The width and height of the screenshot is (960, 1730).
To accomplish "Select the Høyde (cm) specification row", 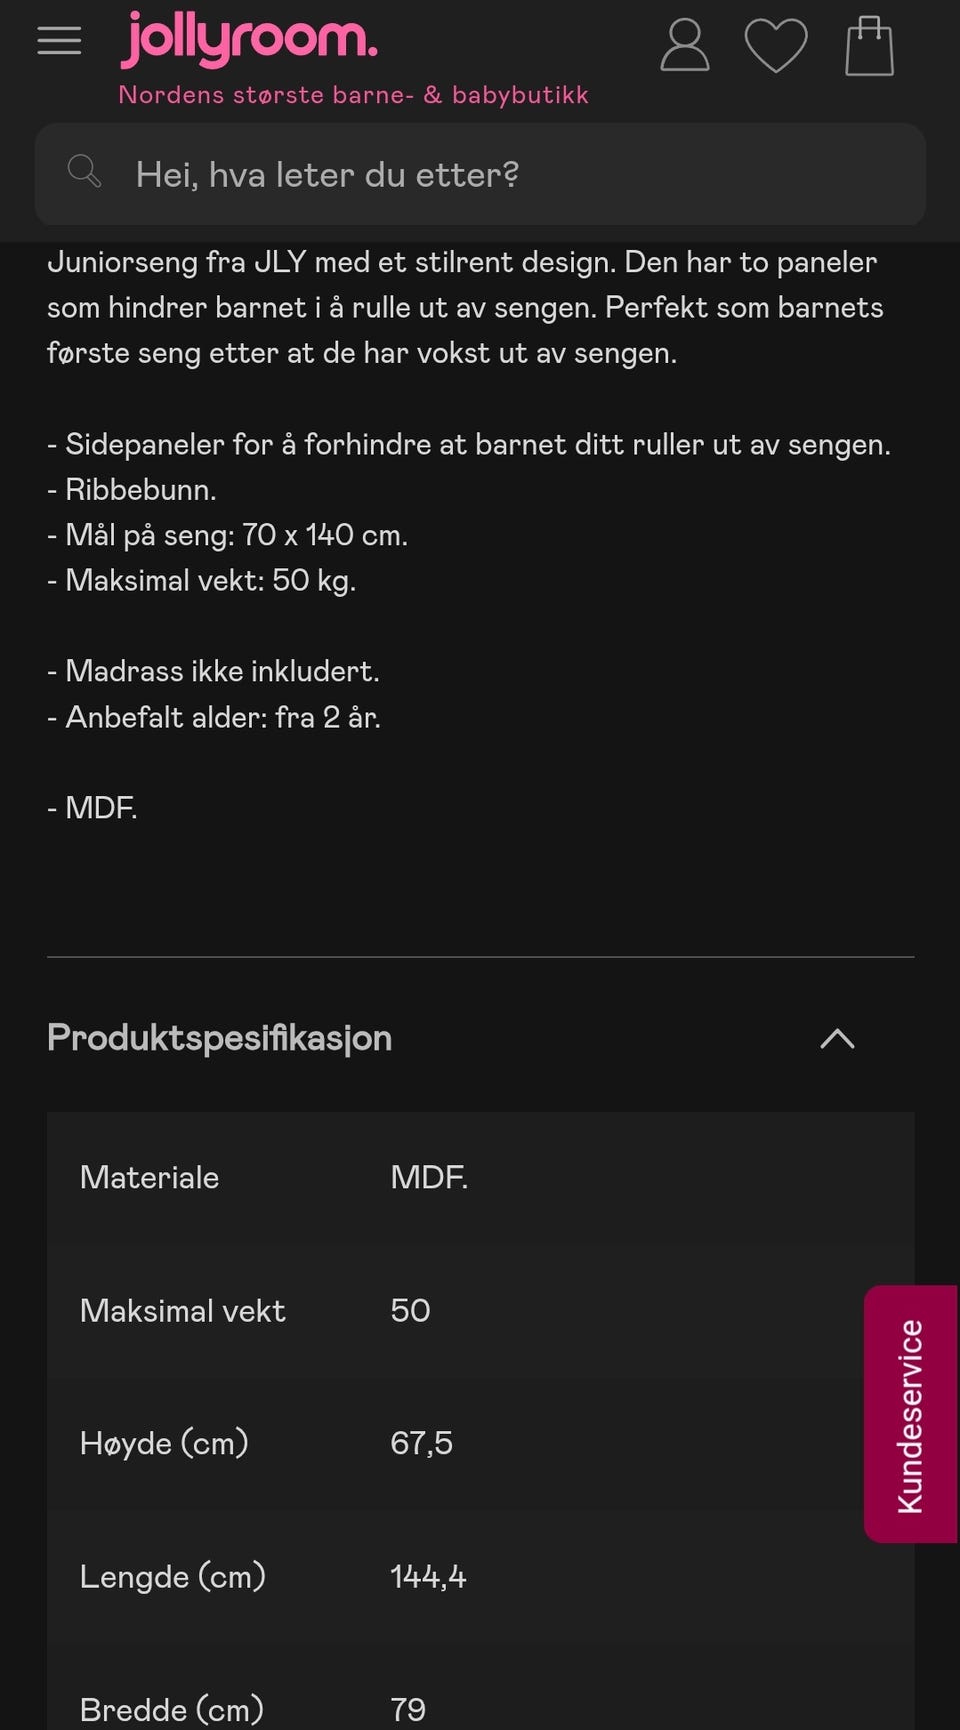I will click(480, 1443).
